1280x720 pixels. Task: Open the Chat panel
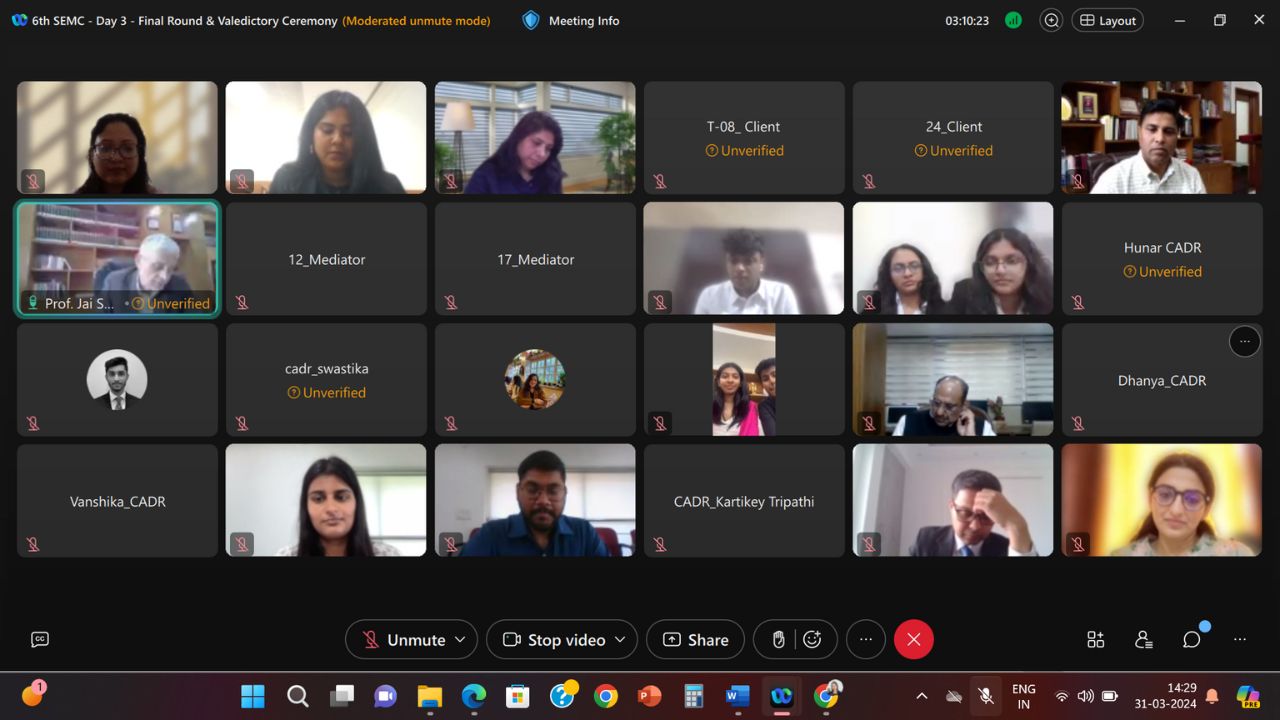[x=1191, y=640]
